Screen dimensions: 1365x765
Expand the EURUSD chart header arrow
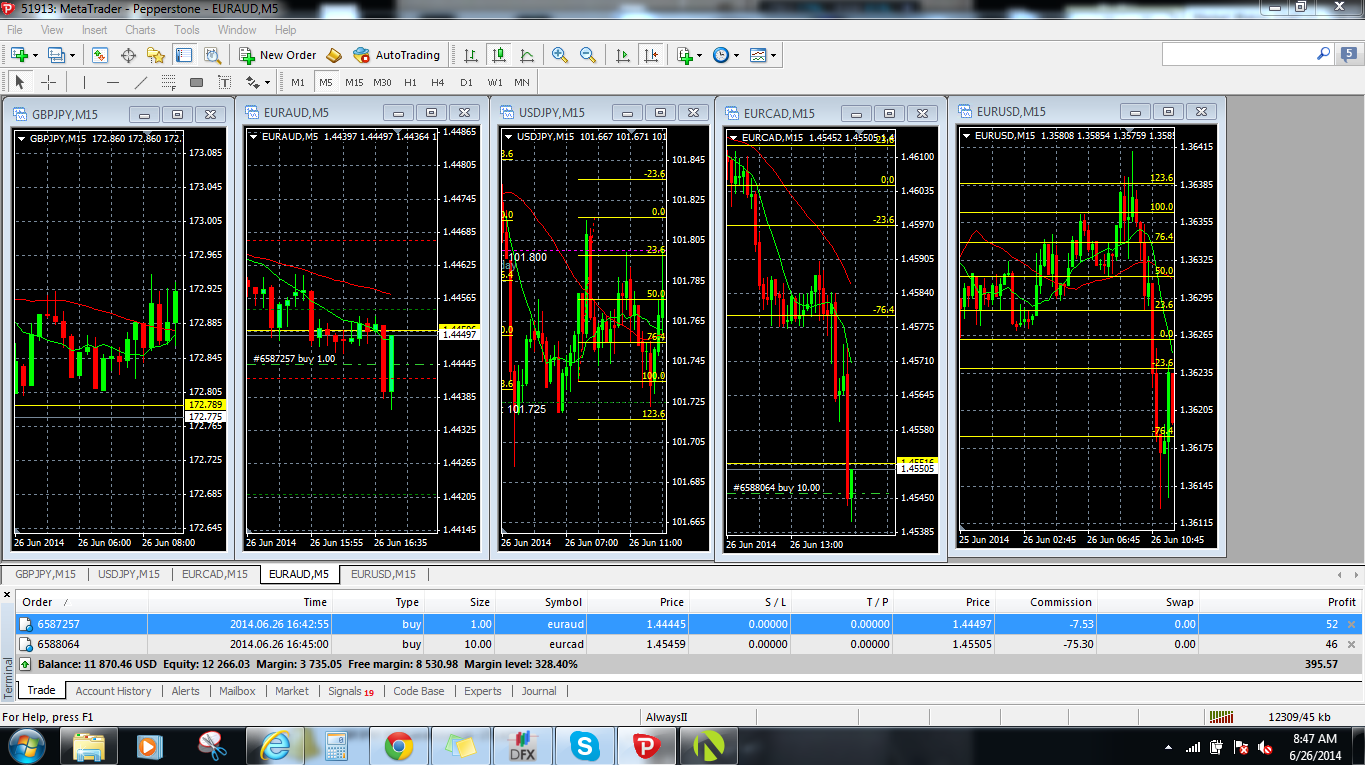point(968,135)
